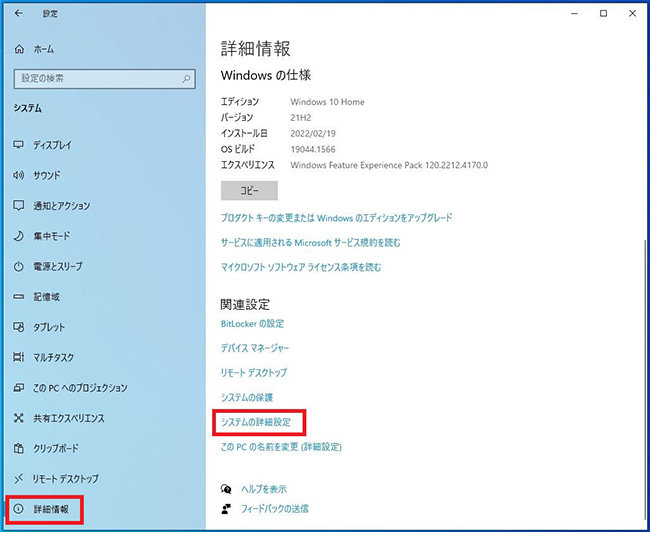Open クリップボード settings page

coord(56,448)
